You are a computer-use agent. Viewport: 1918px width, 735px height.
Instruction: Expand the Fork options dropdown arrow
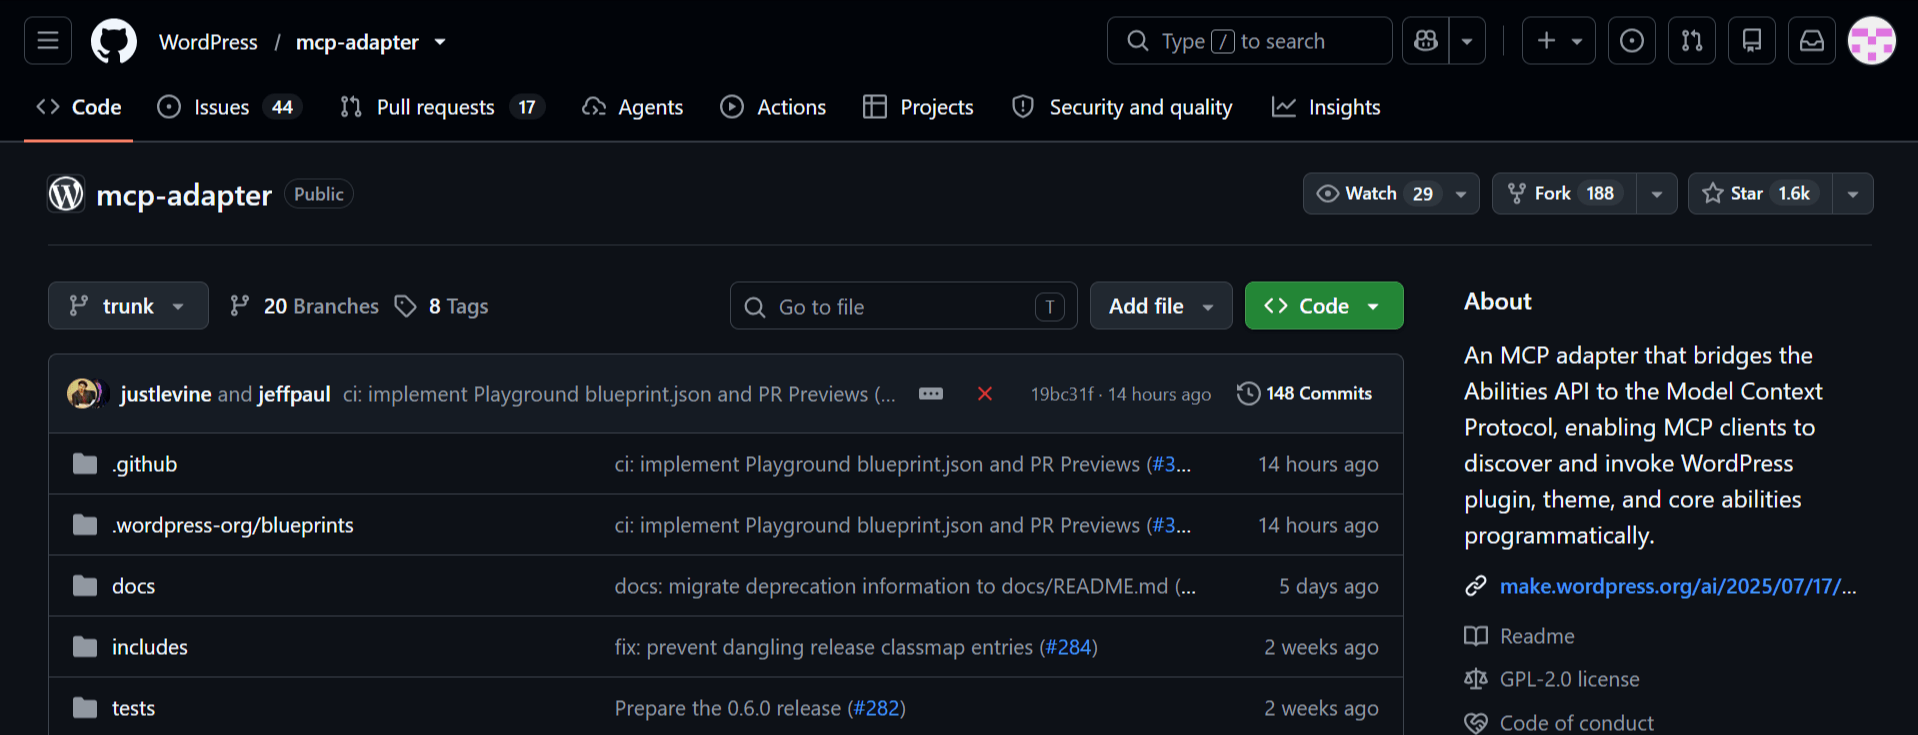1657,194
